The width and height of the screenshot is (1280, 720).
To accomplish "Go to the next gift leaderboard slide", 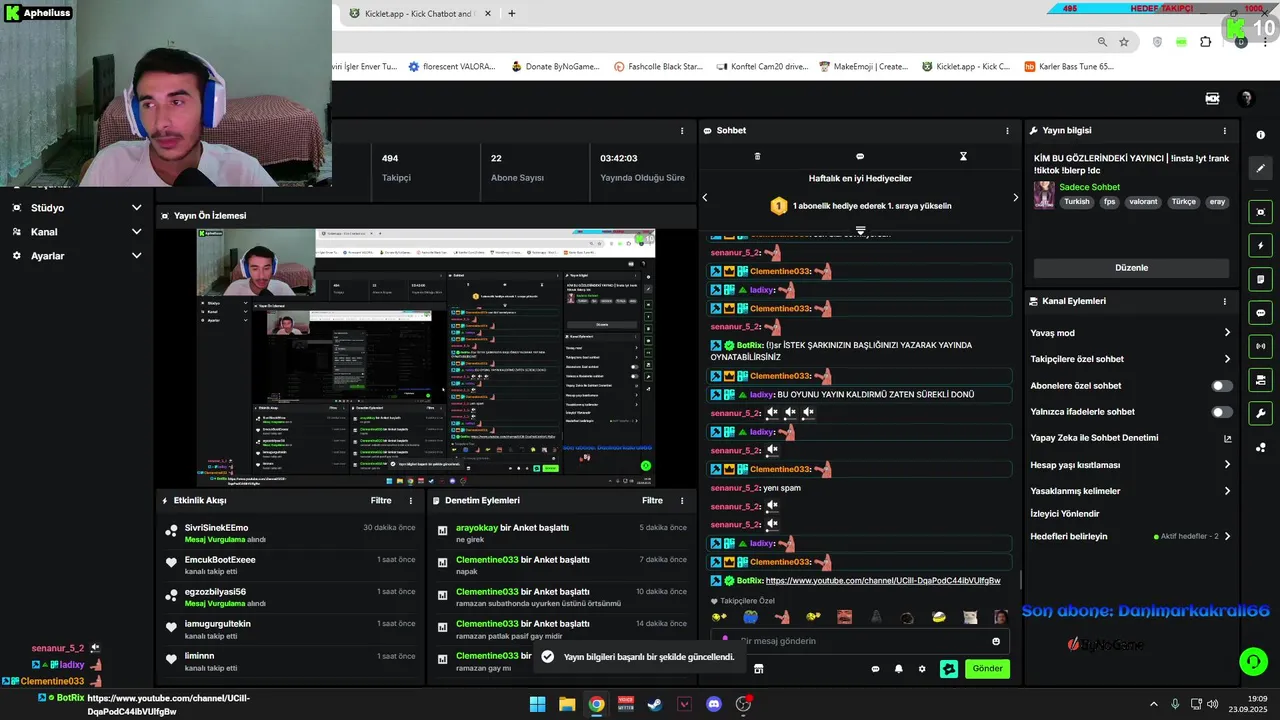I will tap(1015, 197).
